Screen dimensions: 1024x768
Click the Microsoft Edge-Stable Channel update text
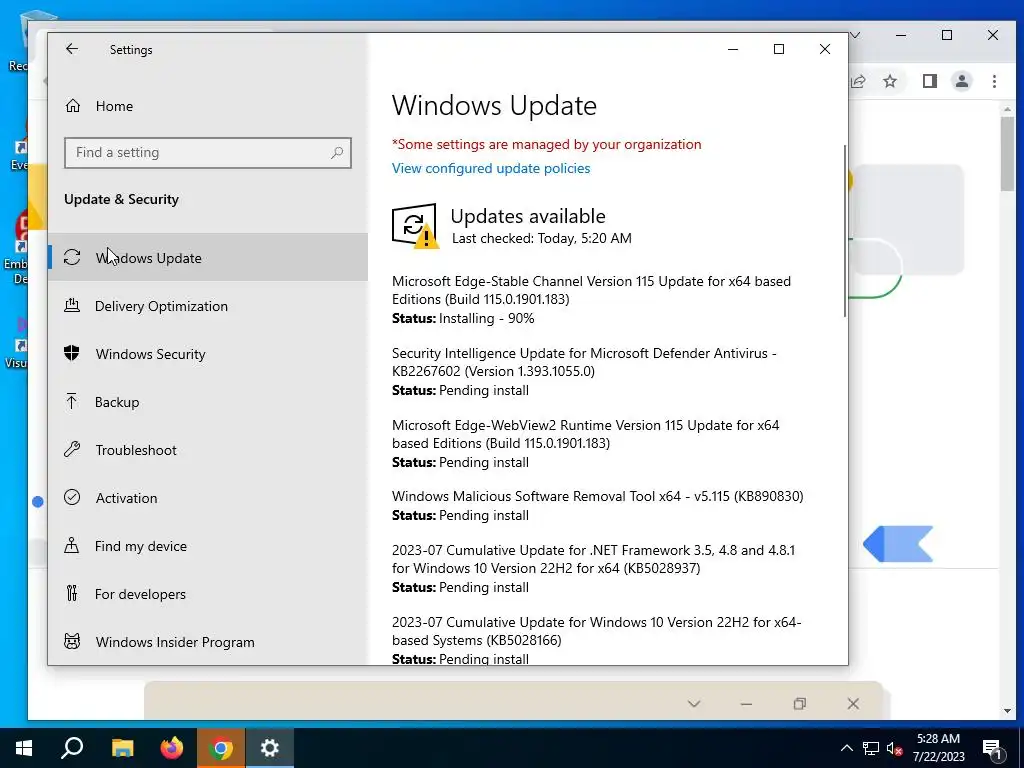coord(591,290)
